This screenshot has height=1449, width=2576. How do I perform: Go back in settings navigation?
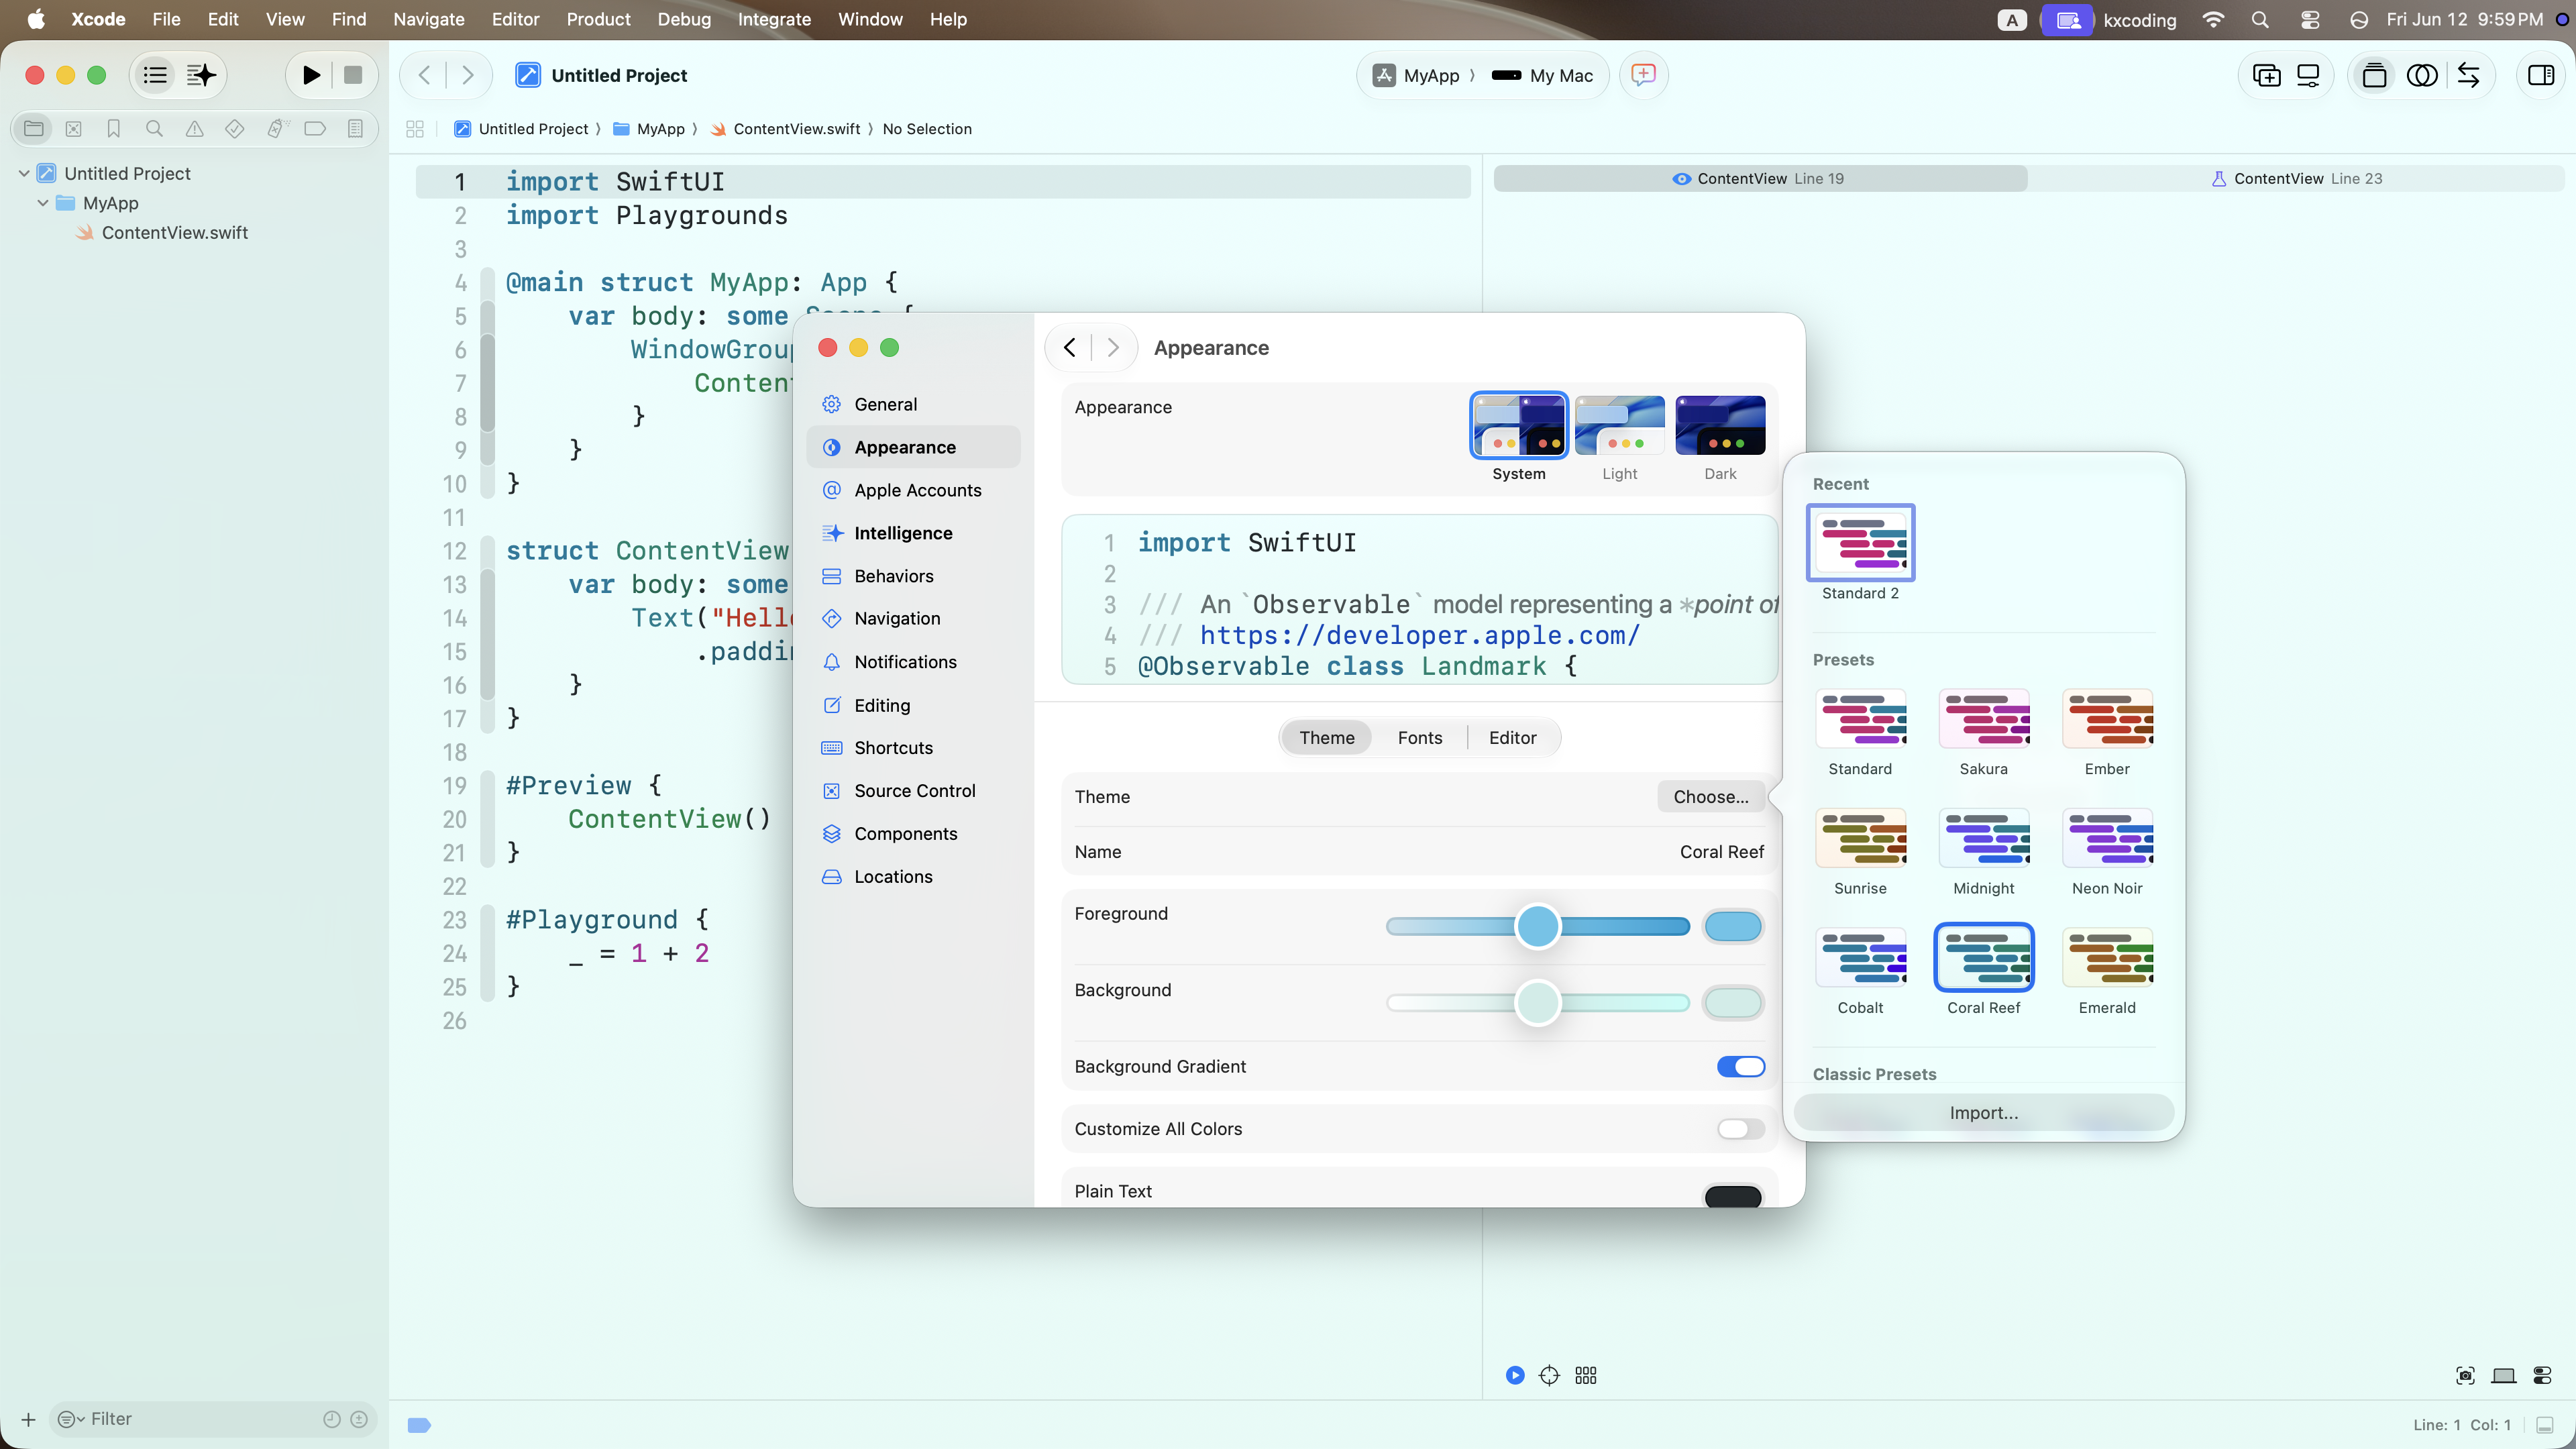point(1069,347)
